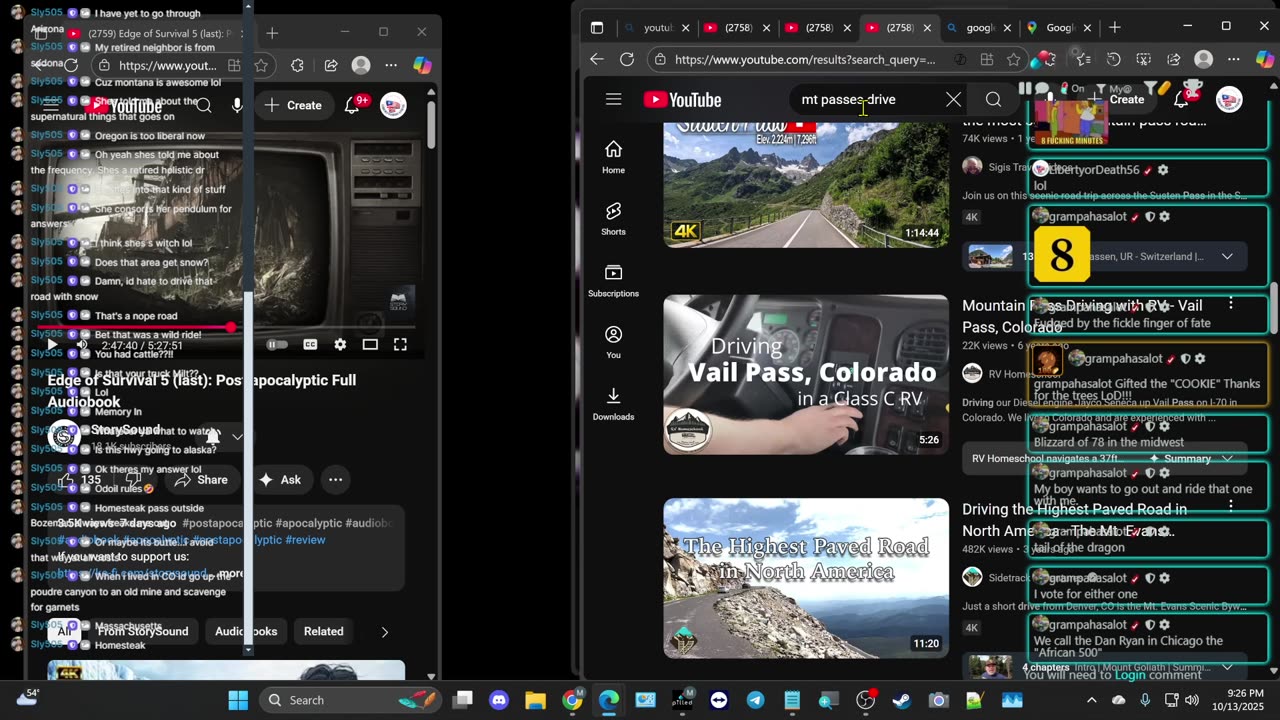Share the page from the left browser toolbar
Image resolution: width=1280 pixels, height=720 pixels.
click(331, 66)
